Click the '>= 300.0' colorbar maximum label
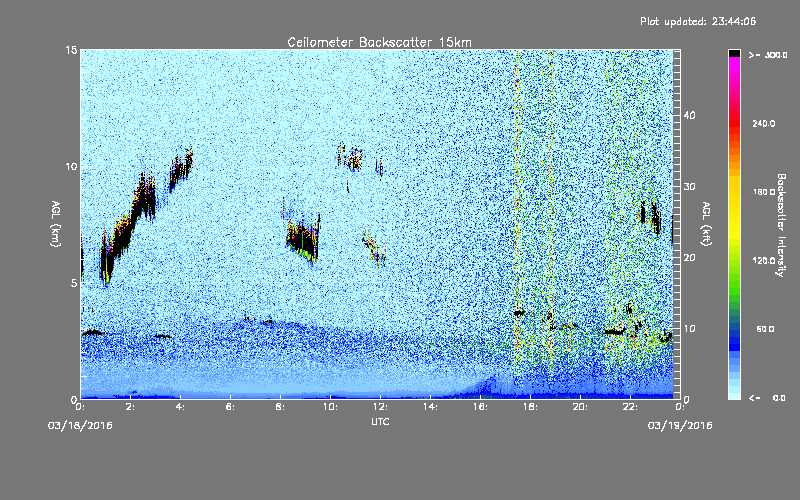Image resolution: width=800 pixels, height=500 pixels. [768, 55]
